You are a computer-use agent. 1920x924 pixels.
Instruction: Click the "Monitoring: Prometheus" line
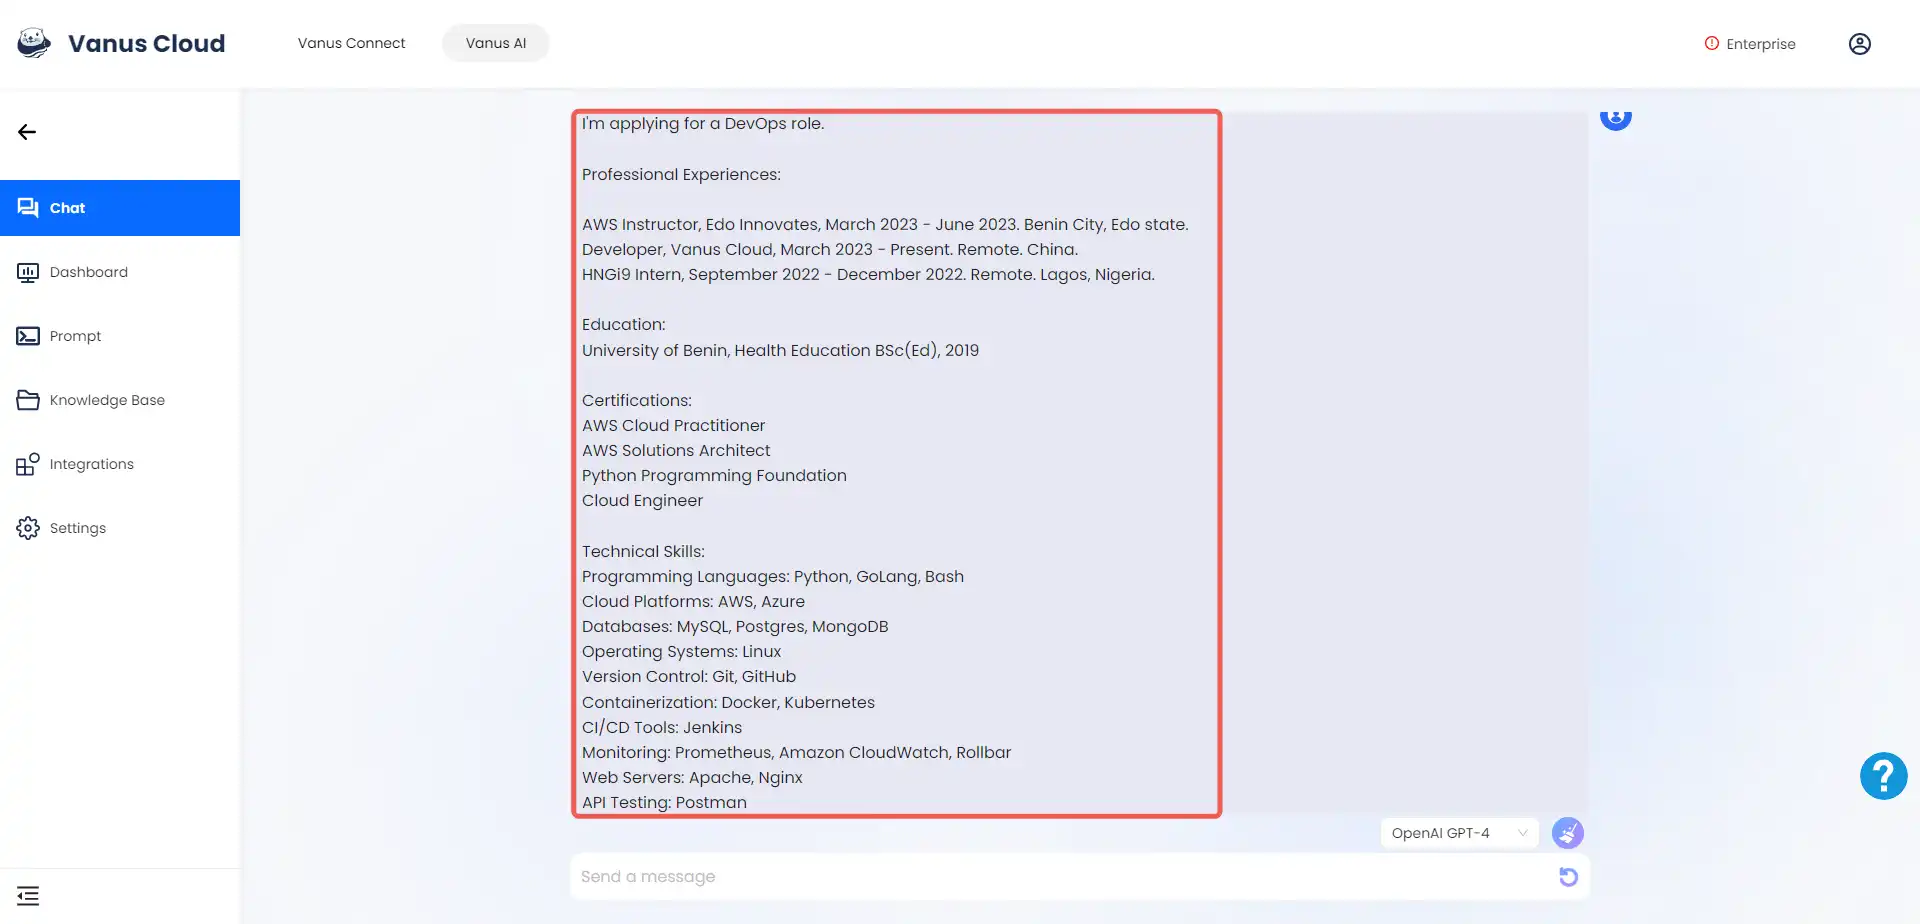tap(796, 752)
